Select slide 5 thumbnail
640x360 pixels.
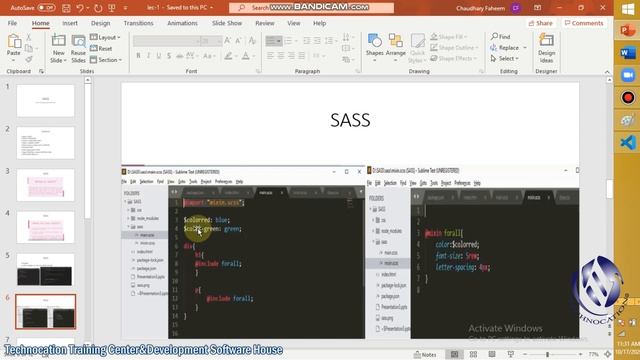click(45, 269)
